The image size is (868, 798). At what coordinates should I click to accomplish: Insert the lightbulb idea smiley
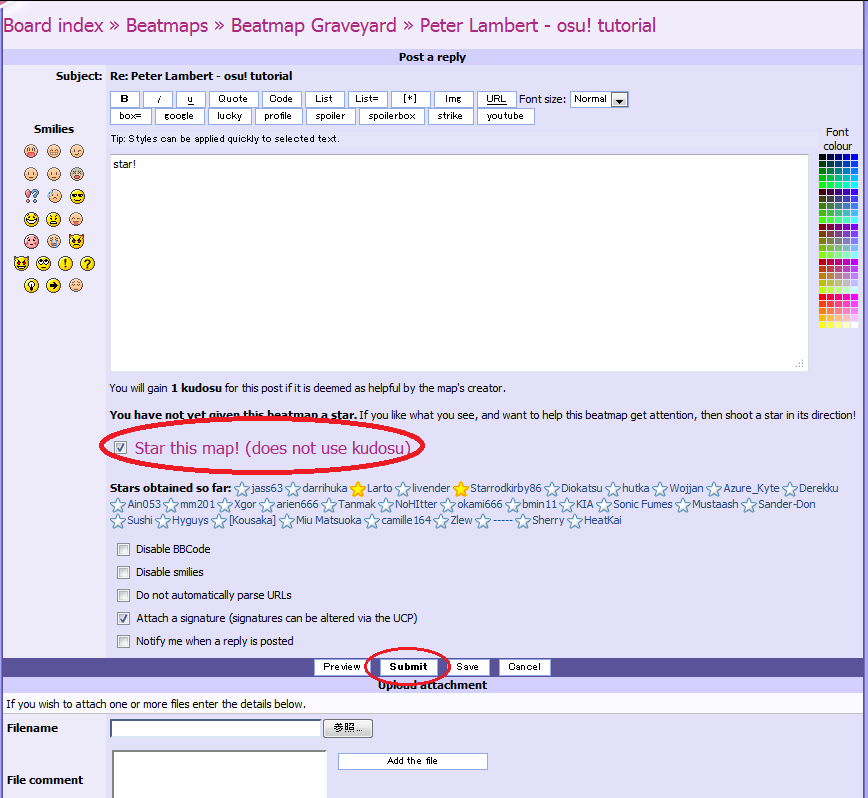(x=31, y=286)
